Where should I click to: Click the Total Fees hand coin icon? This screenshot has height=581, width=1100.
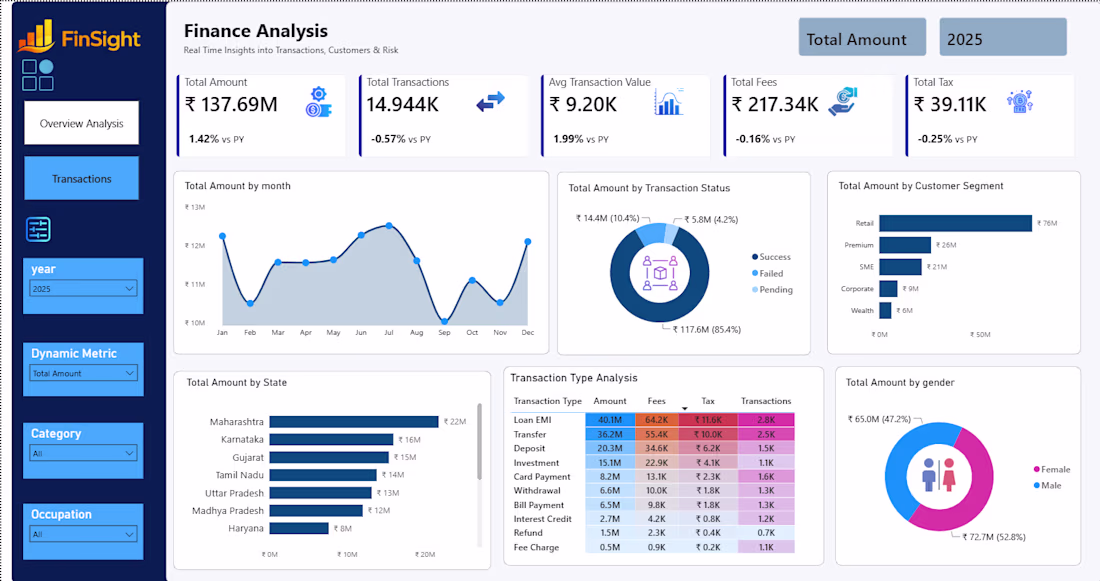tap(843, 101)
